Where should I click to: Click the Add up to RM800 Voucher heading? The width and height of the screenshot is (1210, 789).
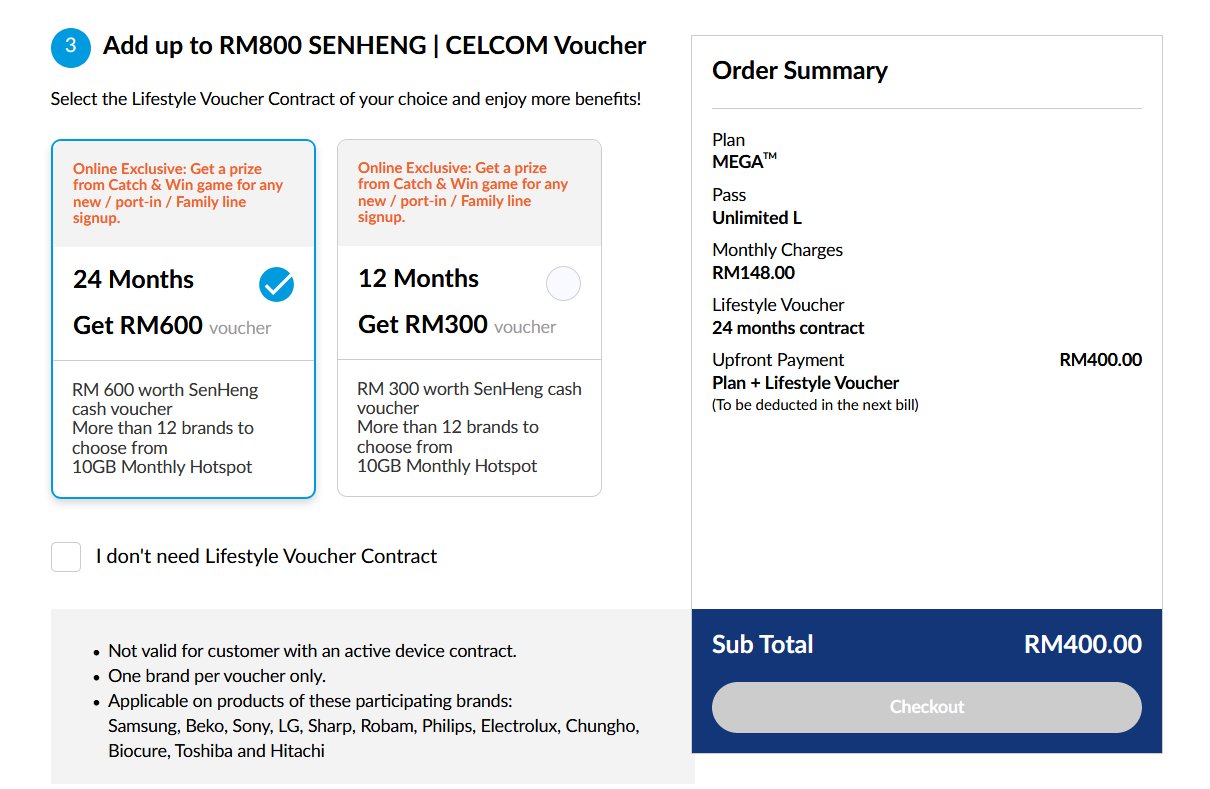point(374,45)
